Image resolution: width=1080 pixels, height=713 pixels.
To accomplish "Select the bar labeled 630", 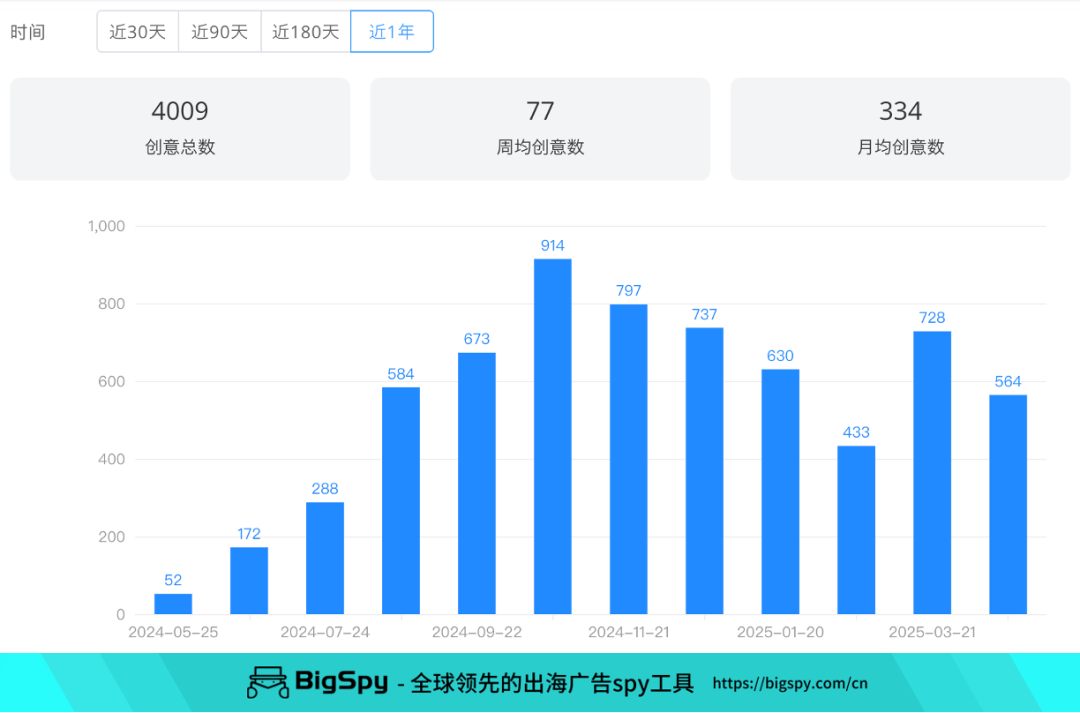I will coord(779,490).
